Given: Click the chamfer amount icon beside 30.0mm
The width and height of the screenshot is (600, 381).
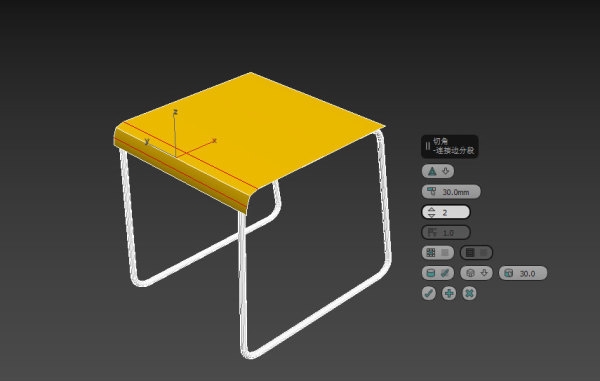Looking at the screenshot, I should [432, 191].
